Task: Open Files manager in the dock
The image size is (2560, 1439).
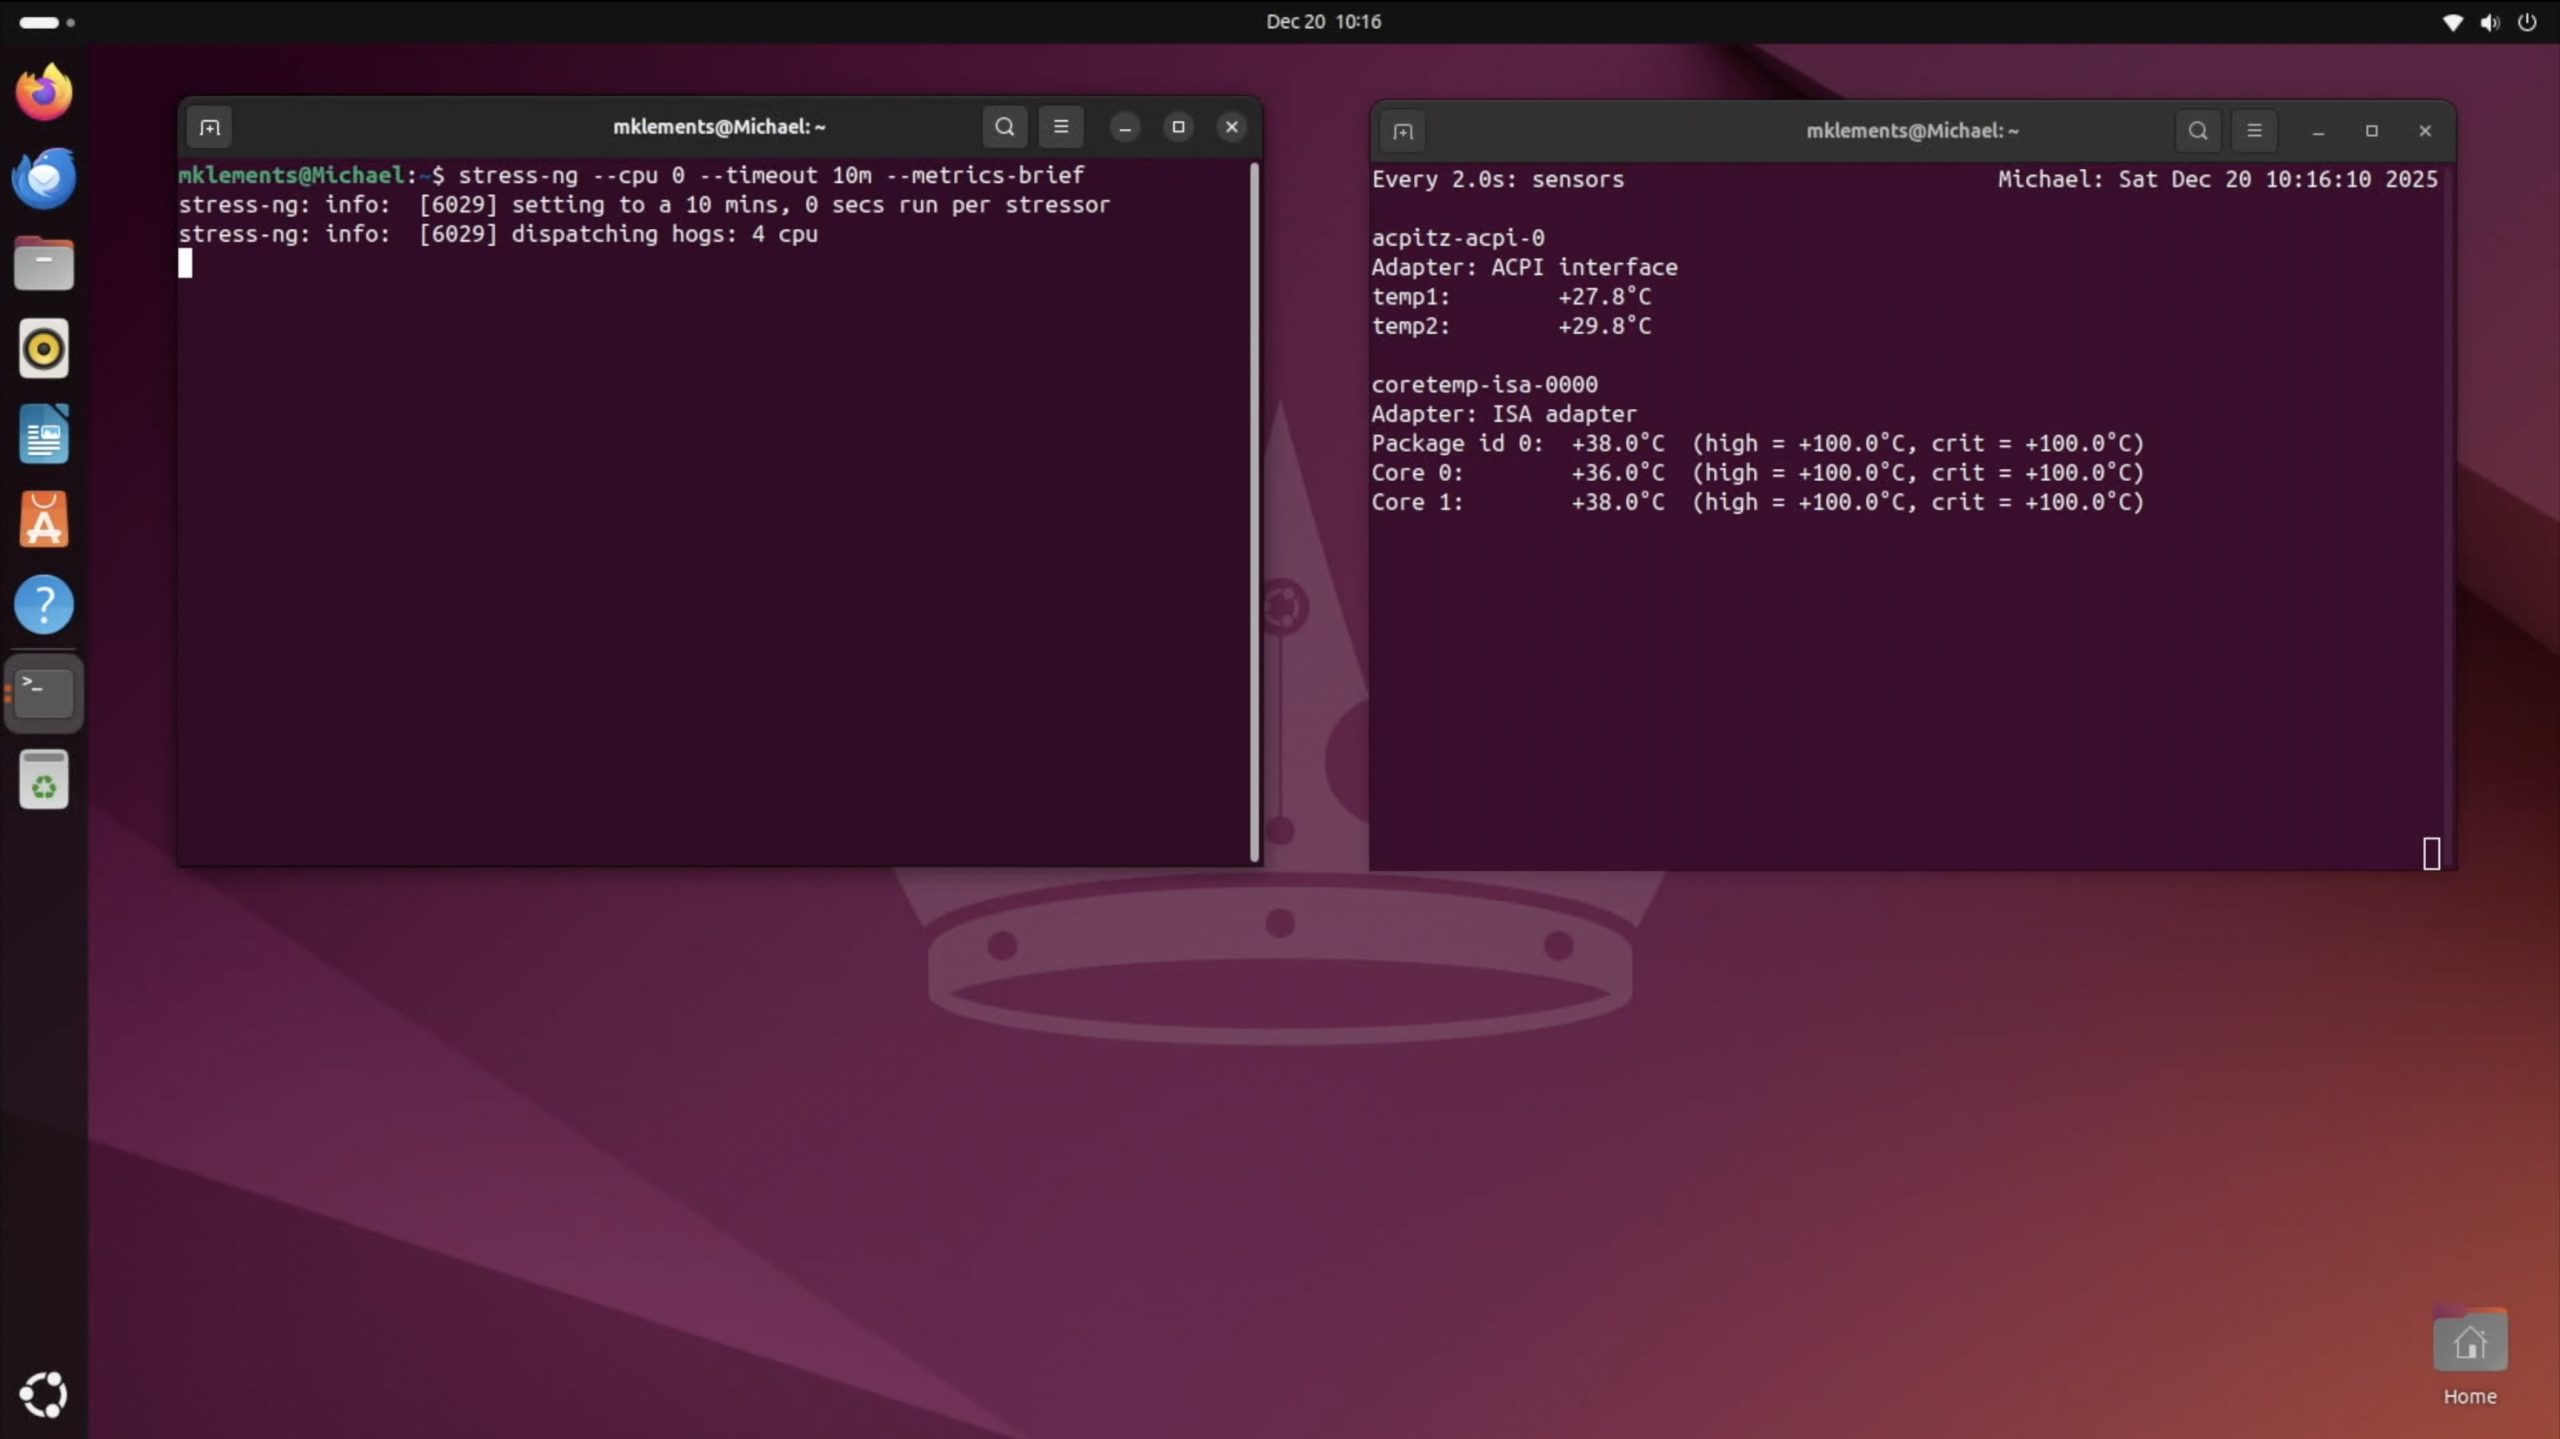Action: 44,264
